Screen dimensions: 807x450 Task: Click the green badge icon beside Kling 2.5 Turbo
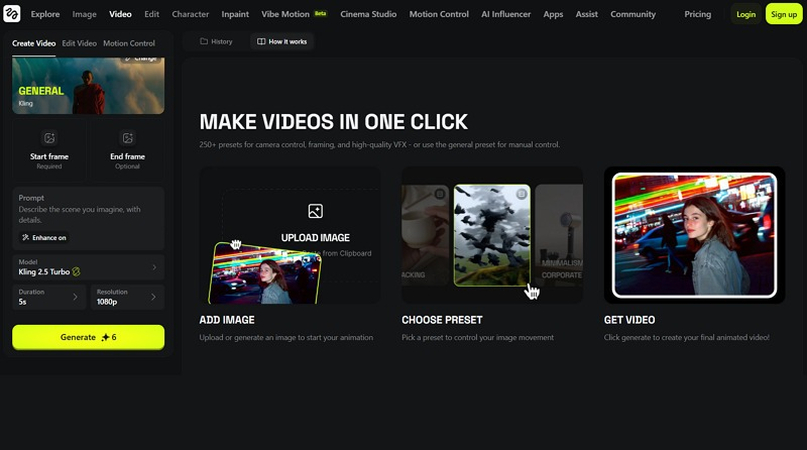[x=76, y=271]
